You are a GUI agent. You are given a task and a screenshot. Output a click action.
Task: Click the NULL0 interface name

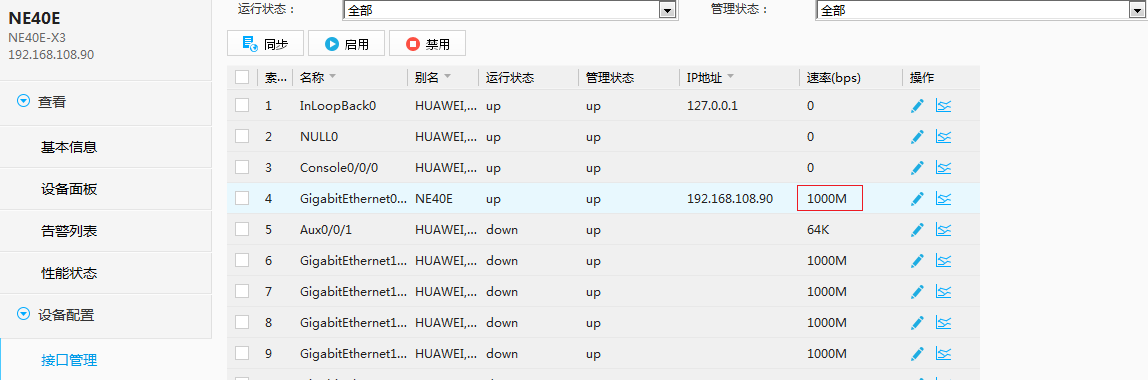(318, 137)
